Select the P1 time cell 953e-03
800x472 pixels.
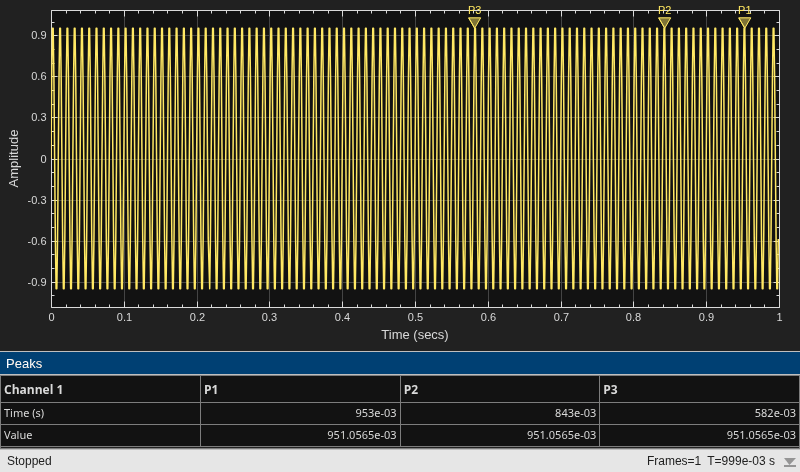click(x=301, y=413)
